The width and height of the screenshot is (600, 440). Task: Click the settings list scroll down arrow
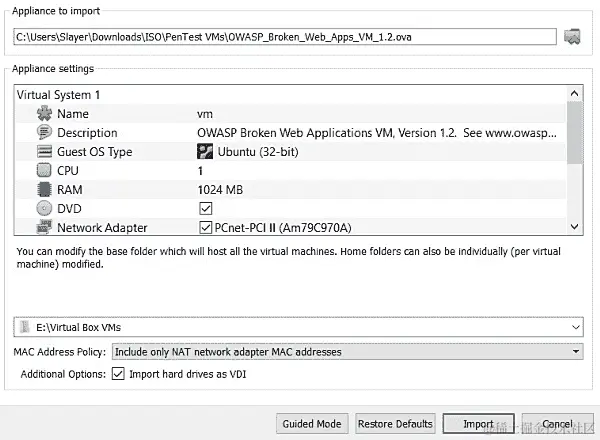coord(574,227)
